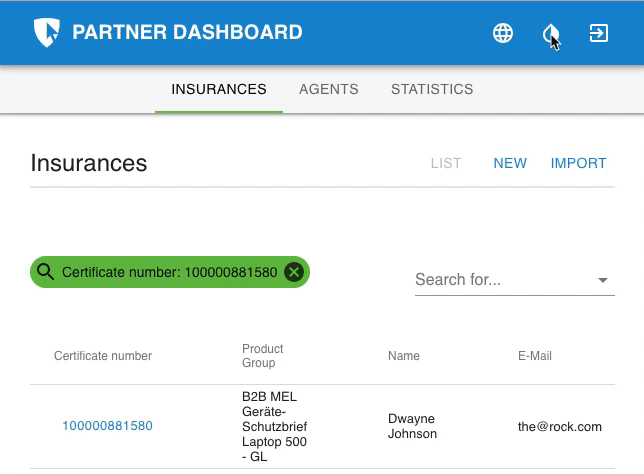This screenshot has width=644, height=474.
Task: Toggle the color theme droplet icon
Action: (x=551, y=33)
